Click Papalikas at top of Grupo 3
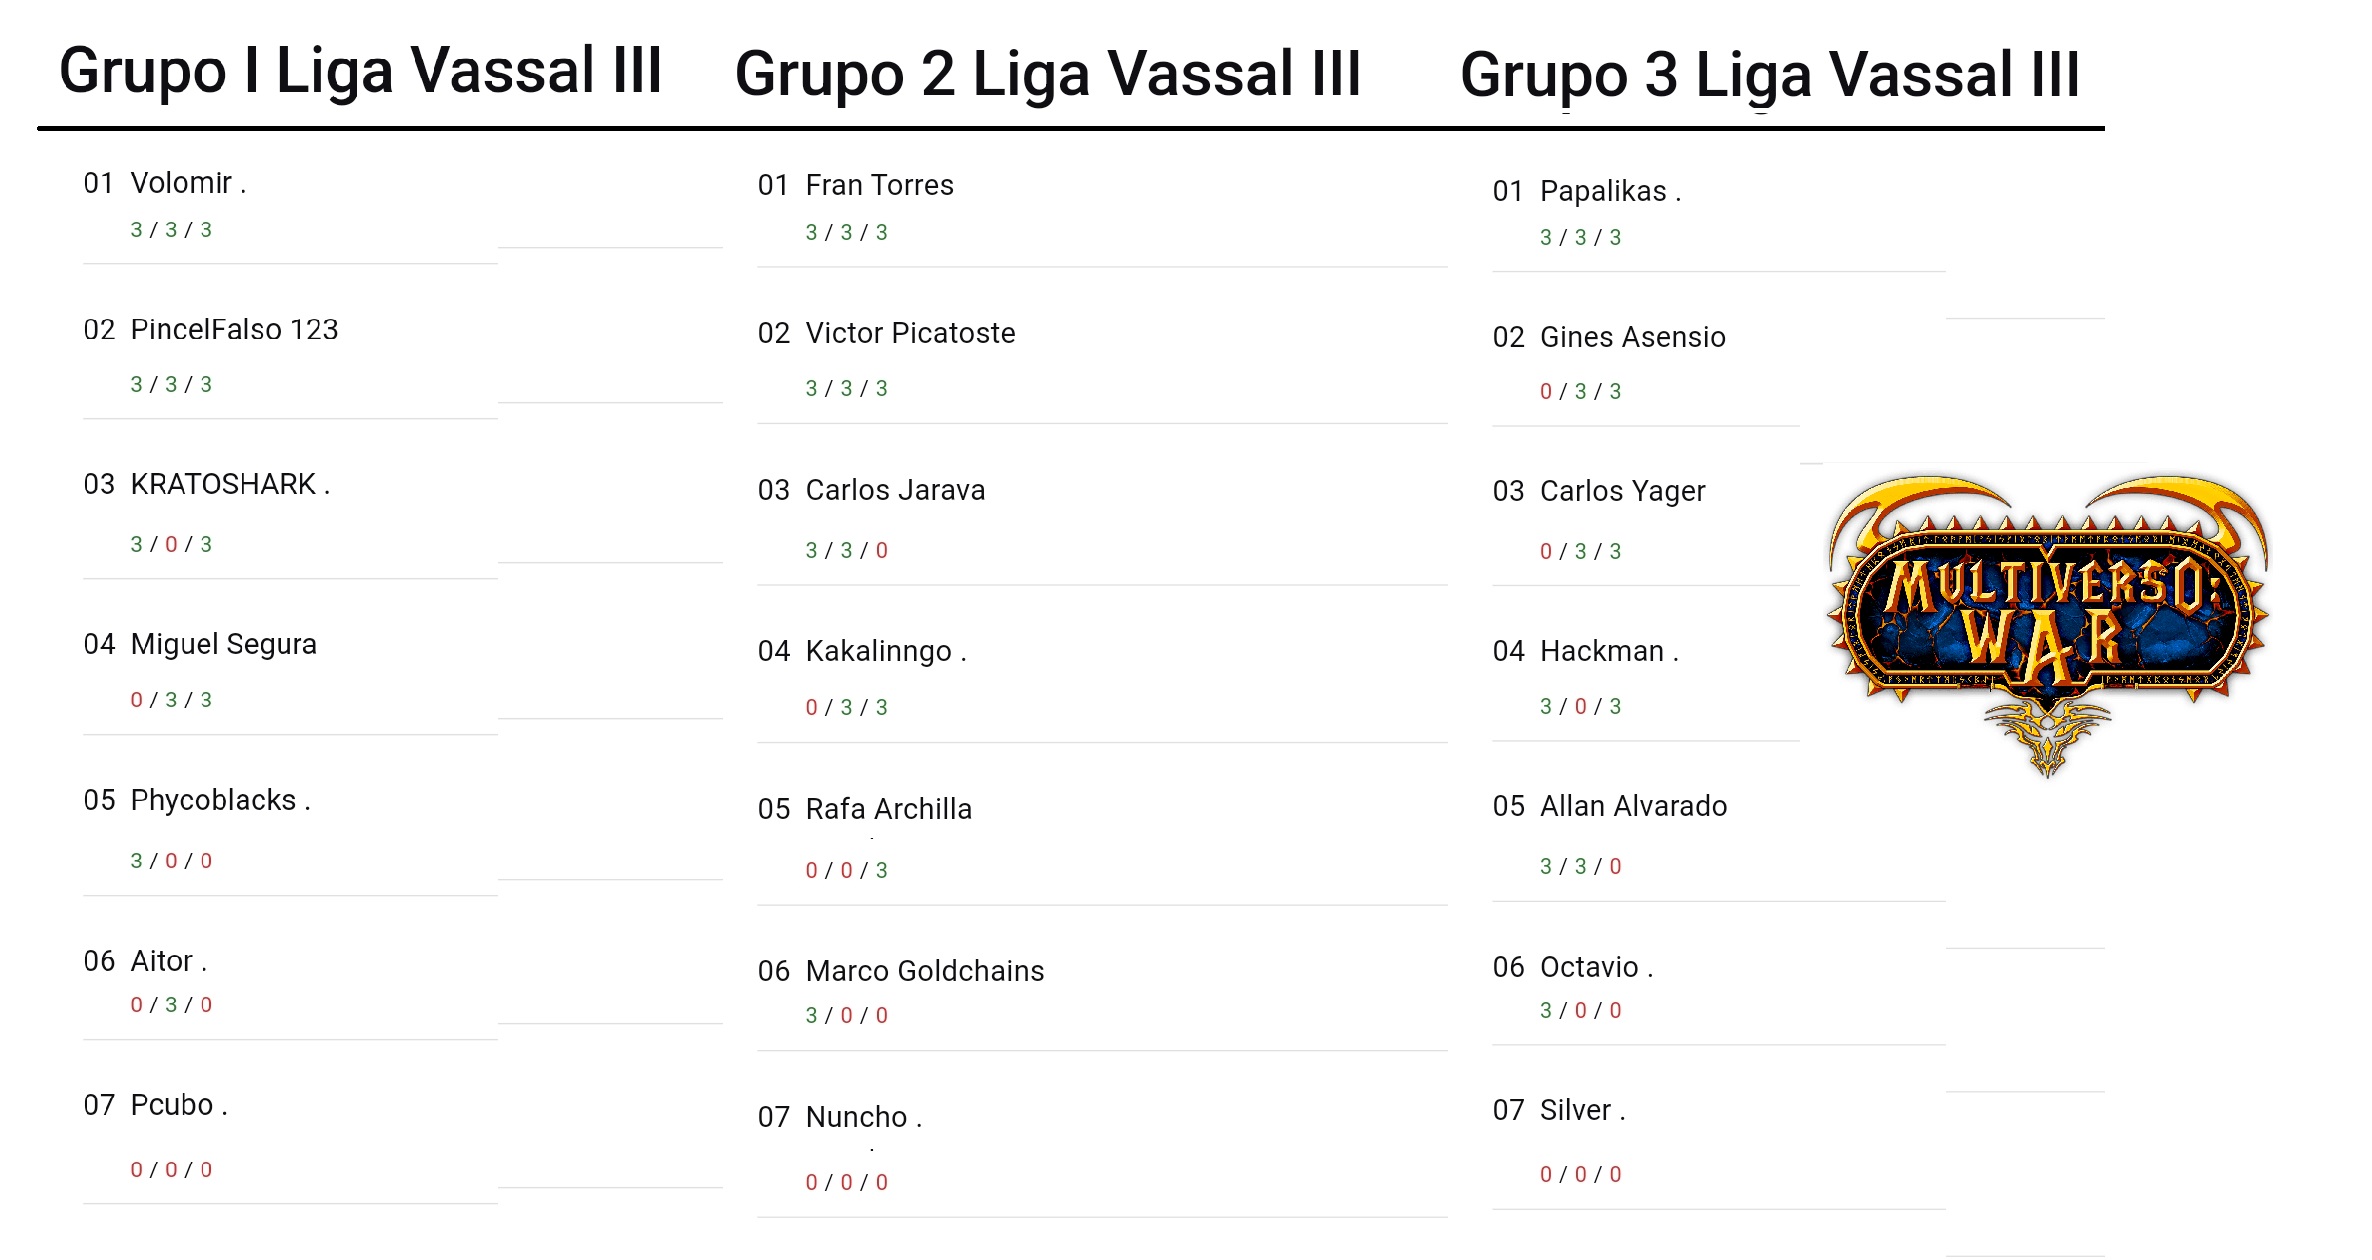Screen dimensions: 2372x1260 1610,192
